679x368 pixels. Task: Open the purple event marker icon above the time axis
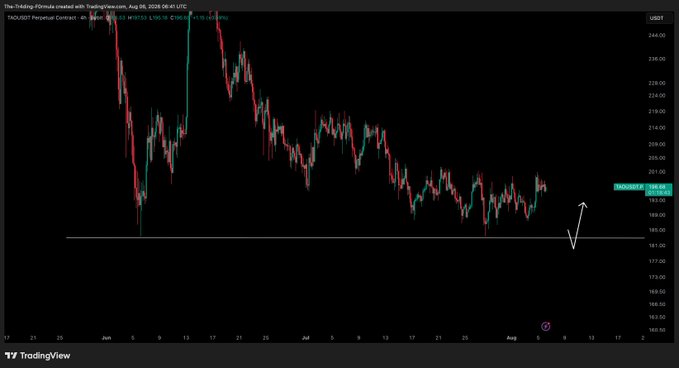tap(546, 326)
